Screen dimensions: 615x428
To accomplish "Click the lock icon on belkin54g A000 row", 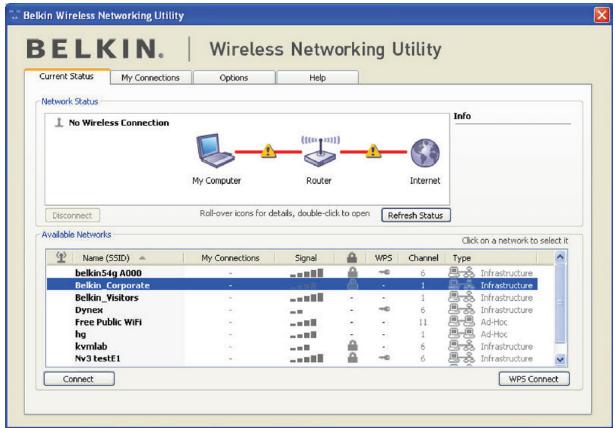I will (x=353, y=272).
